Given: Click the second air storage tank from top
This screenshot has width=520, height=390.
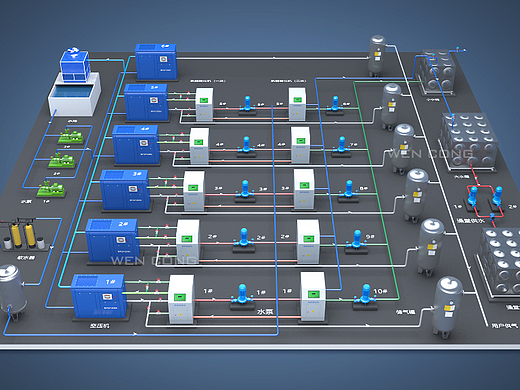Looking at the screenshot, I should [391, 106].
